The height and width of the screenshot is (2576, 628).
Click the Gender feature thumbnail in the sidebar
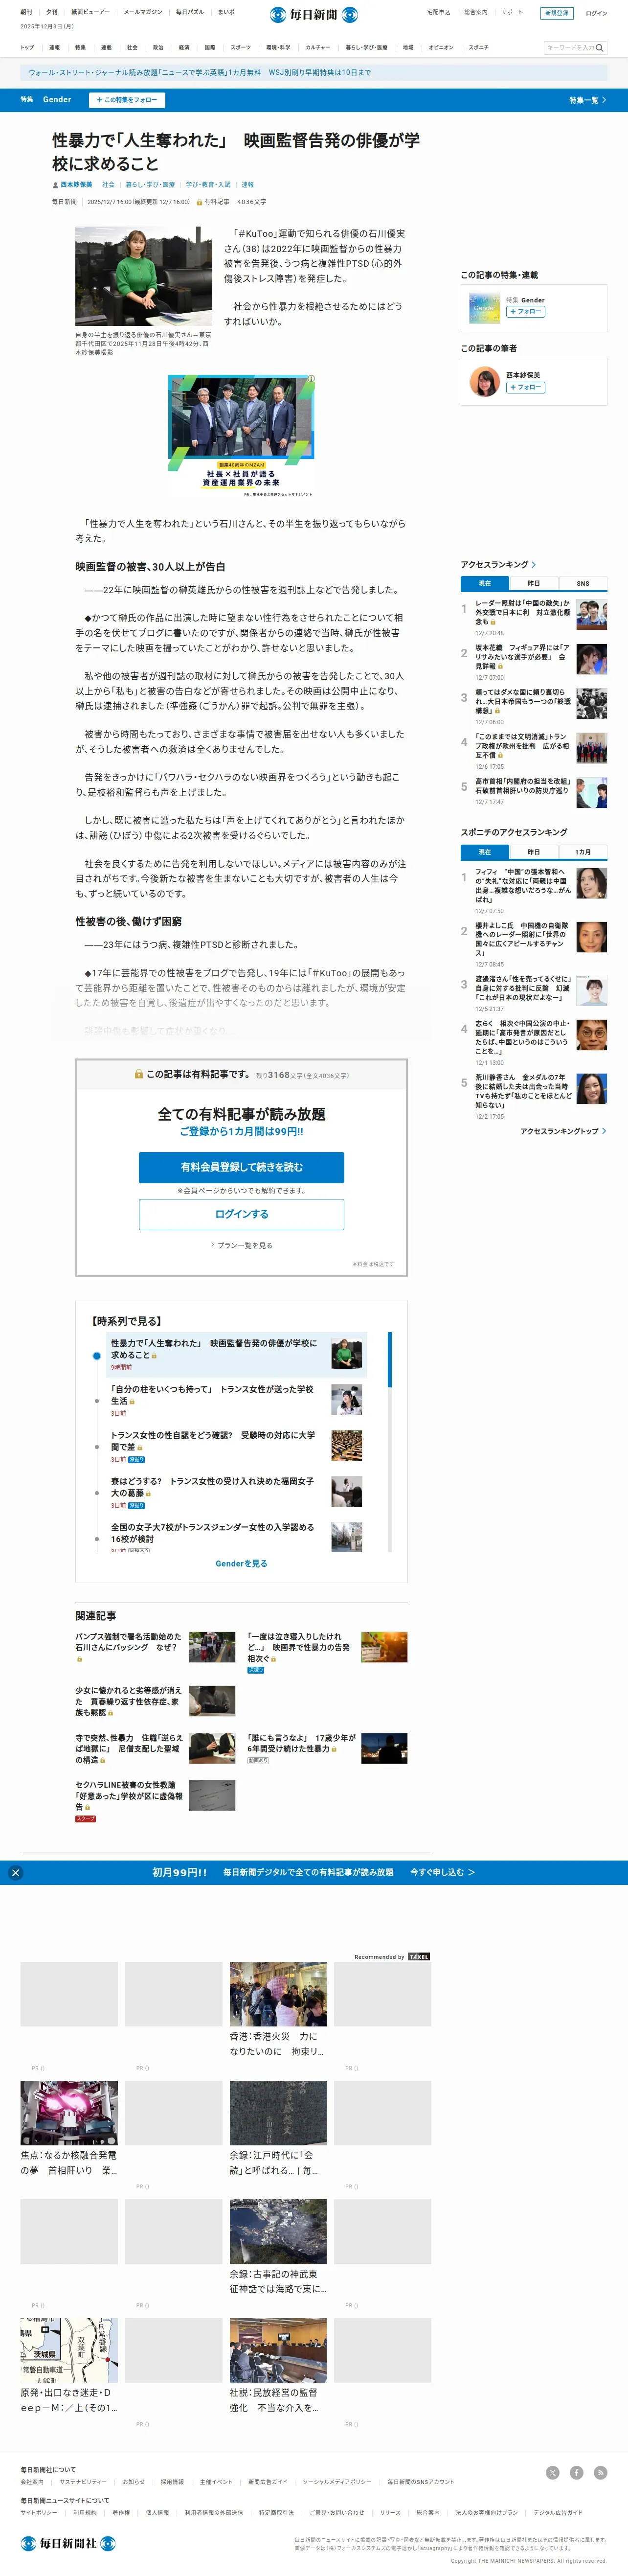click(x=485, y=307)
